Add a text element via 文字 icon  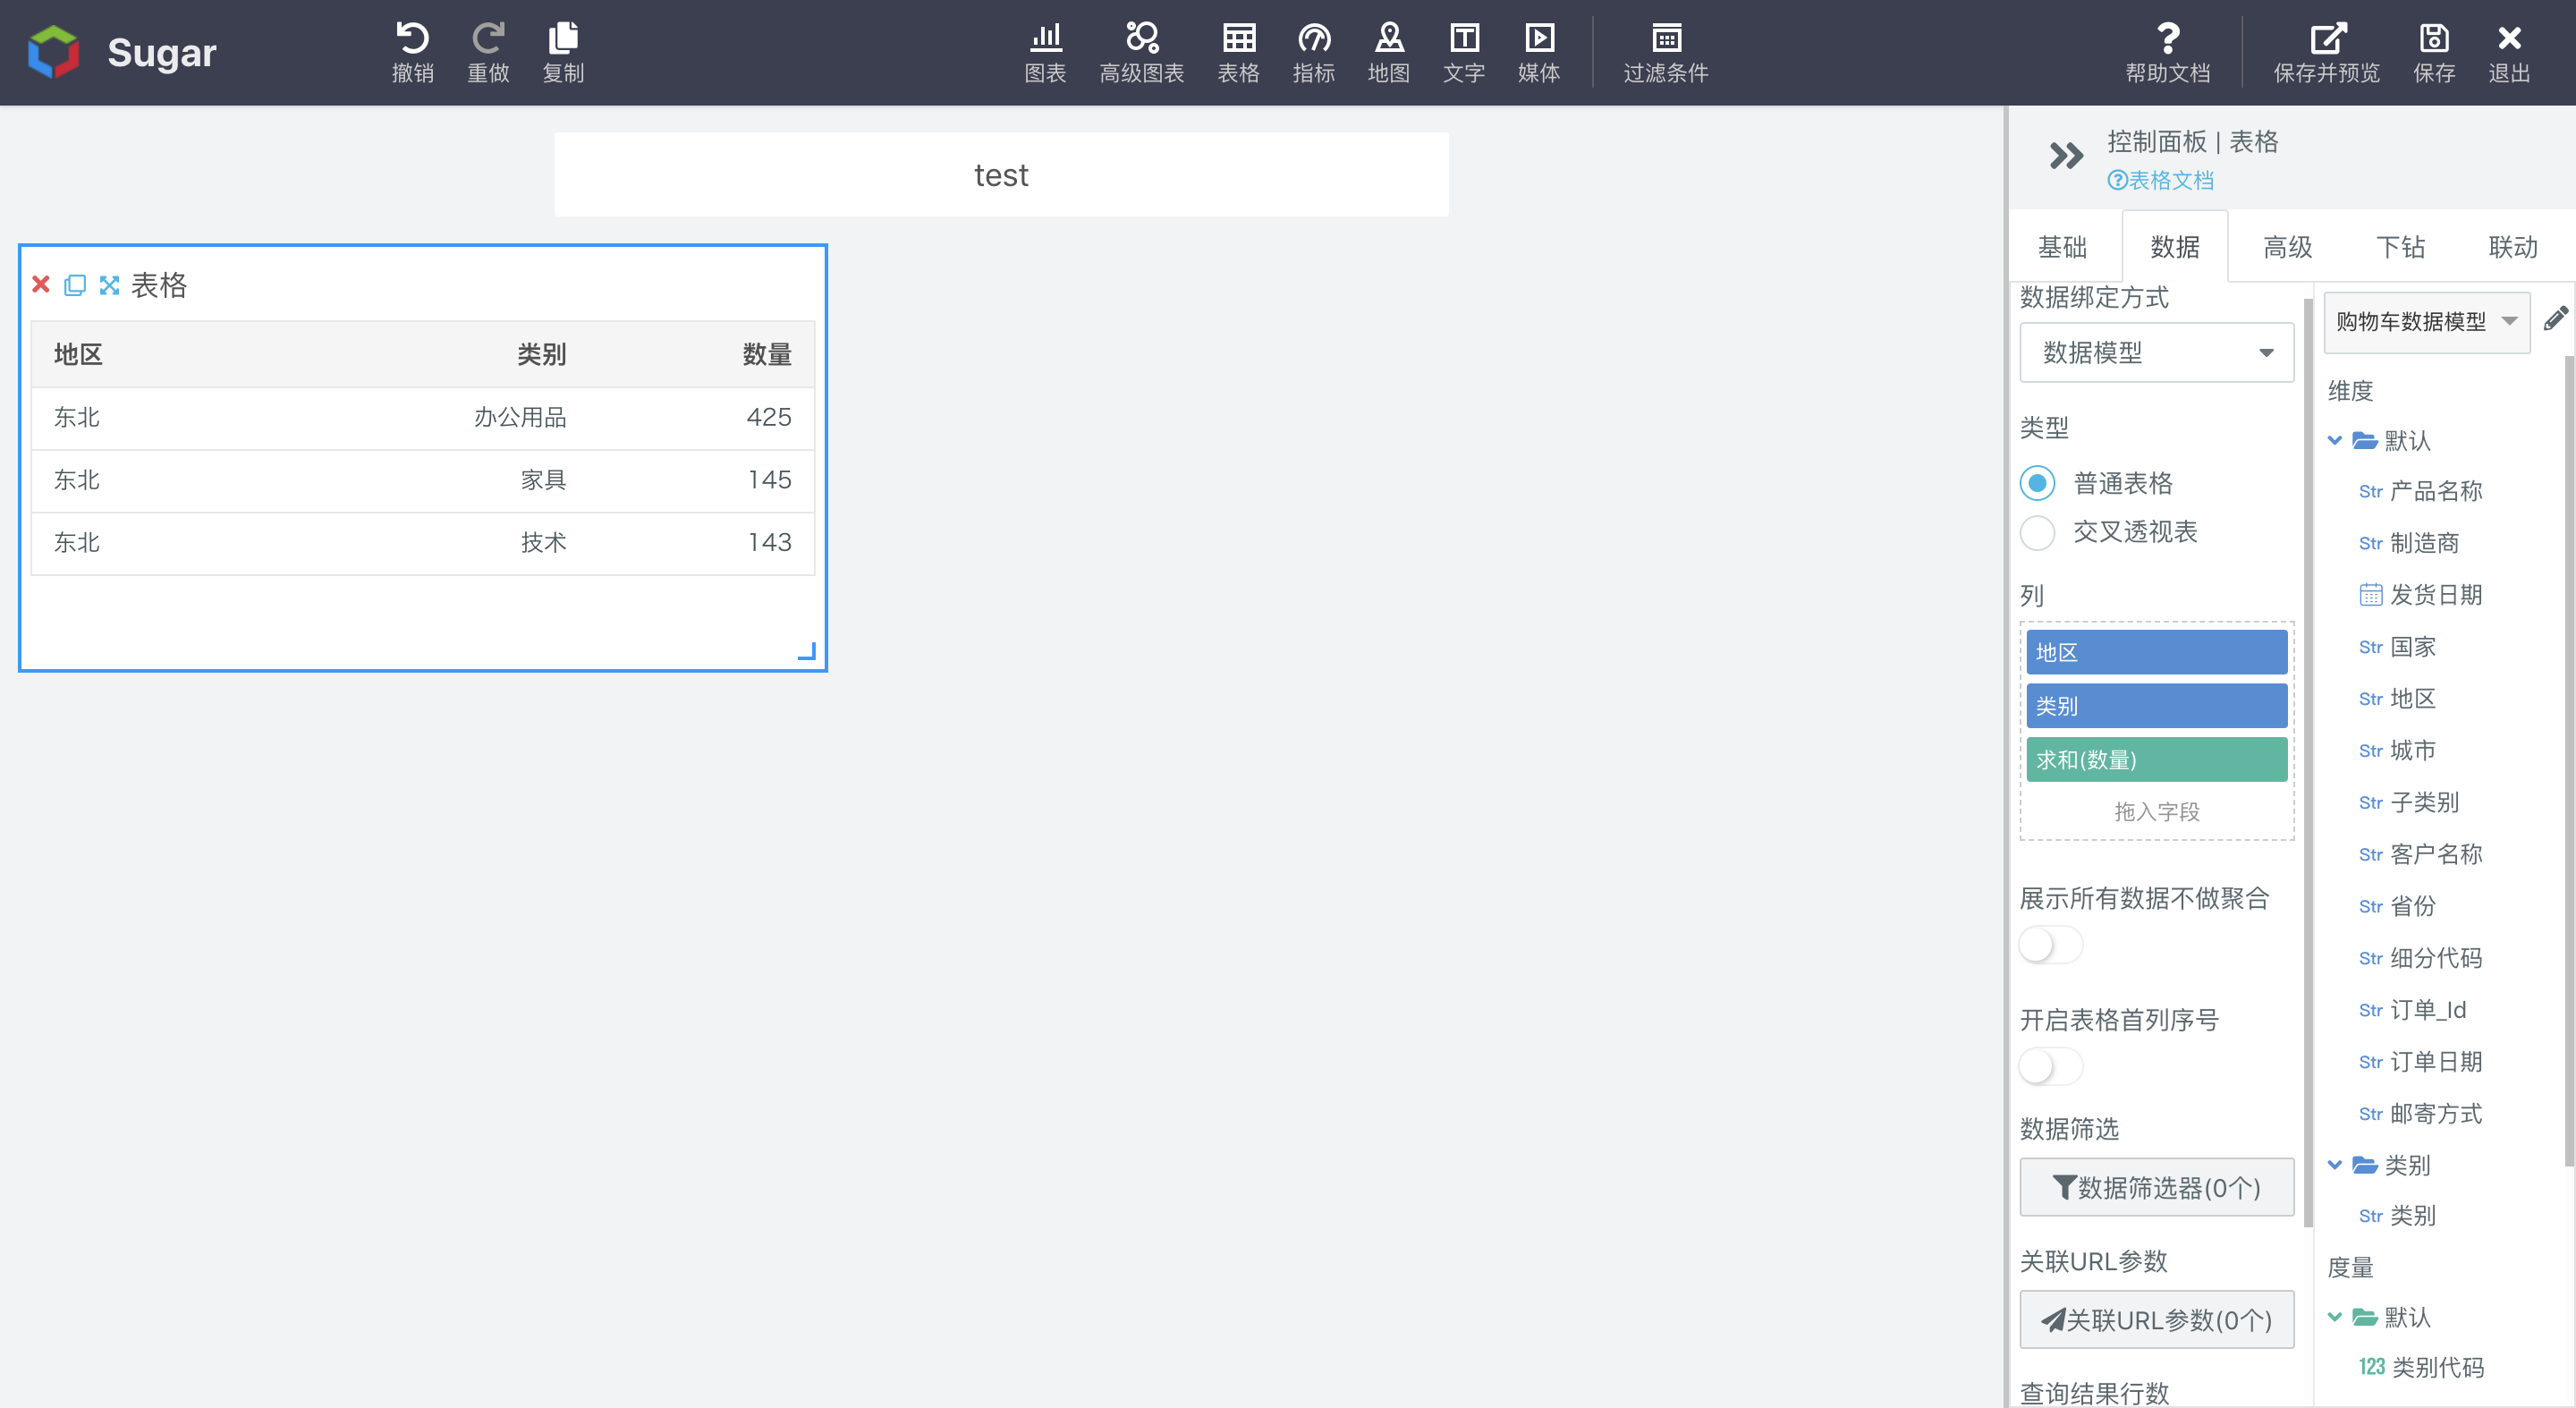(x=1464, y=38)
